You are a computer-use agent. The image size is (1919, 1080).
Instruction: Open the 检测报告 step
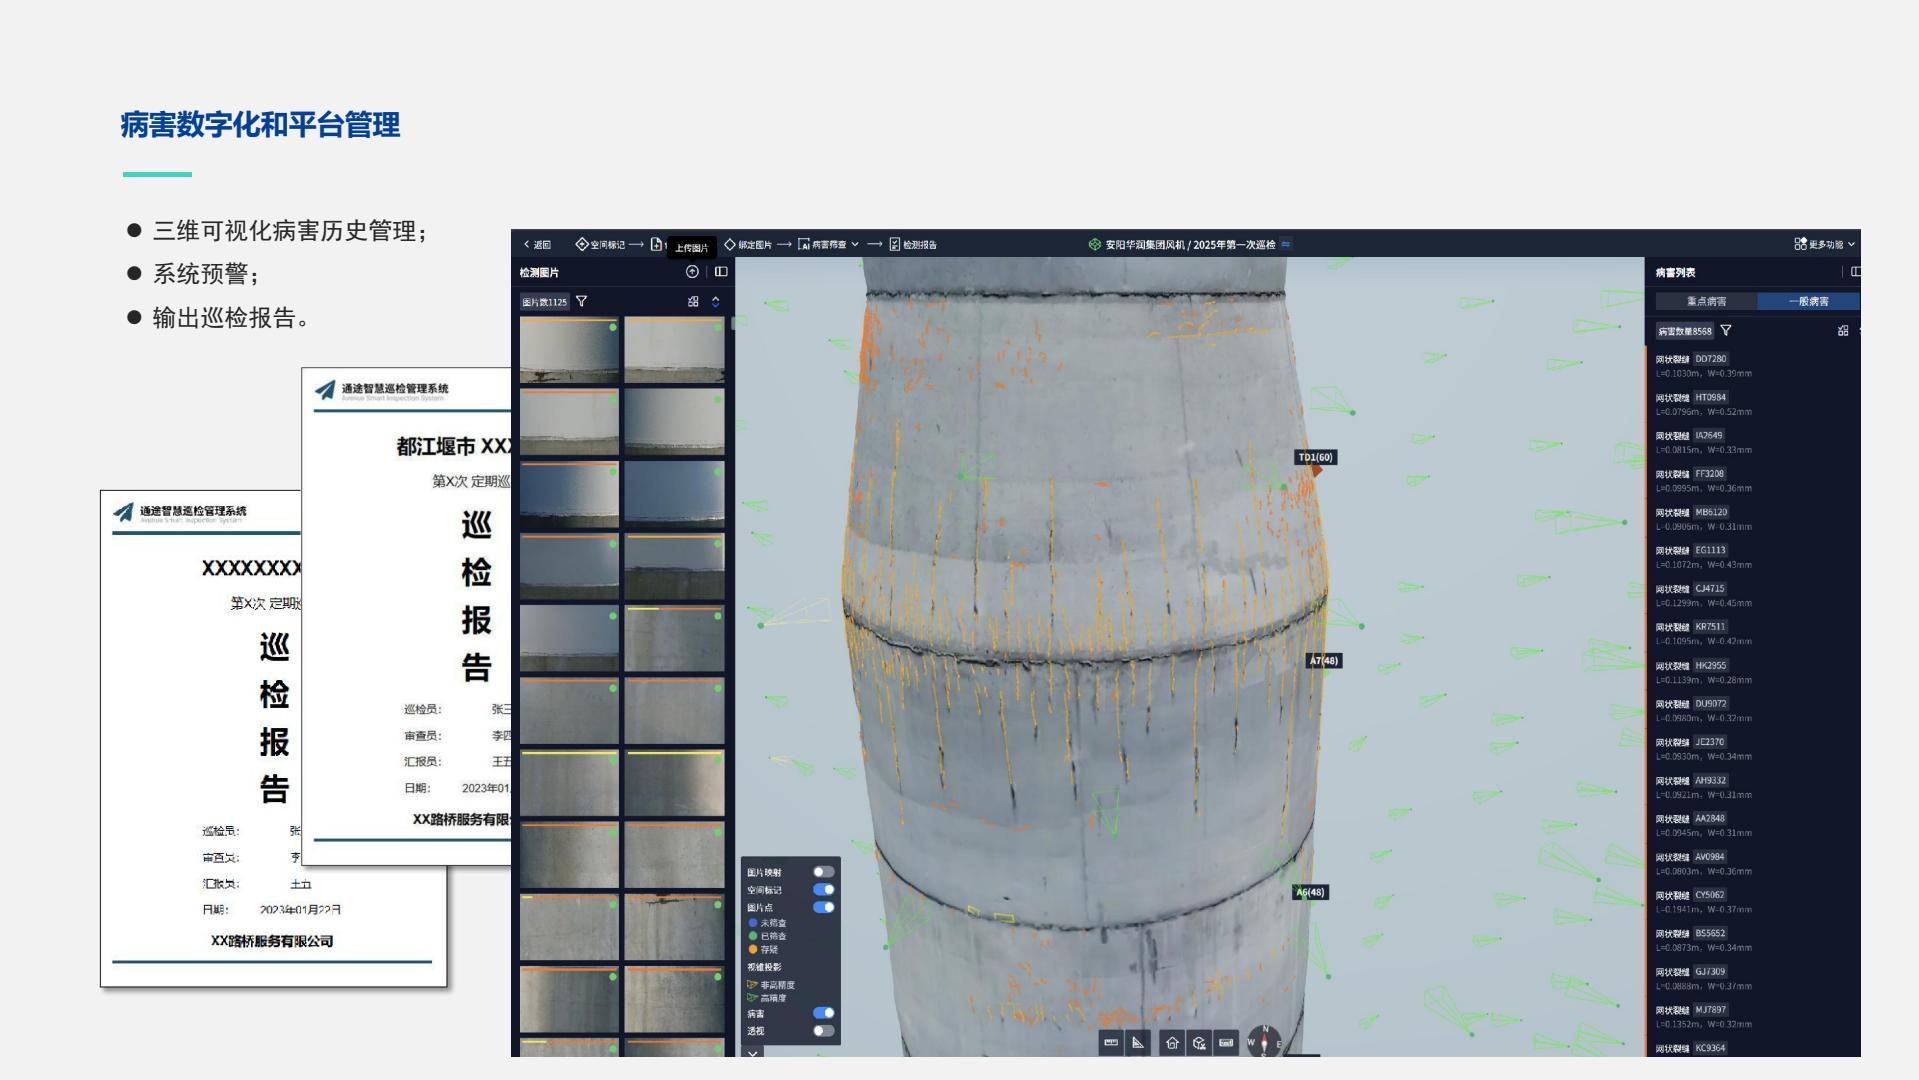913,244
